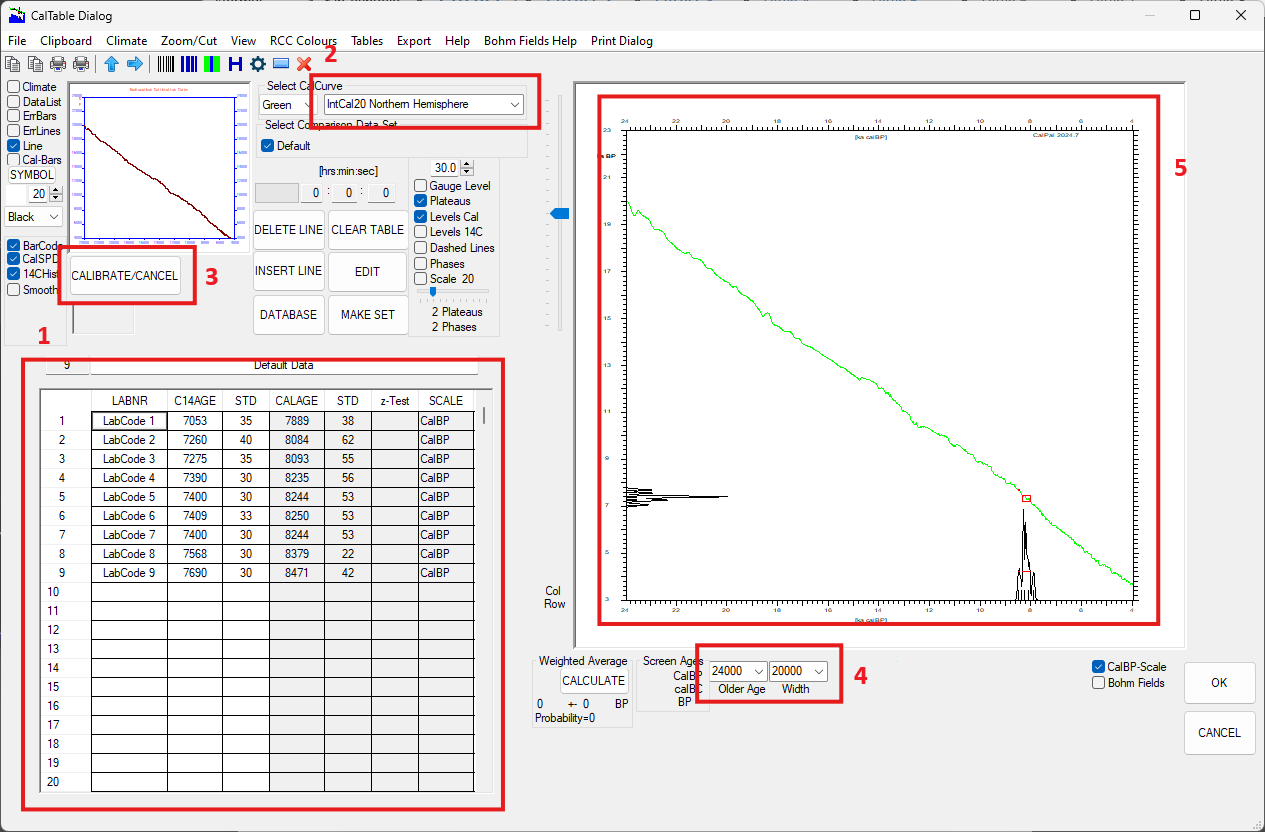Click the black barcode toolbar icon

coord(166,64)
